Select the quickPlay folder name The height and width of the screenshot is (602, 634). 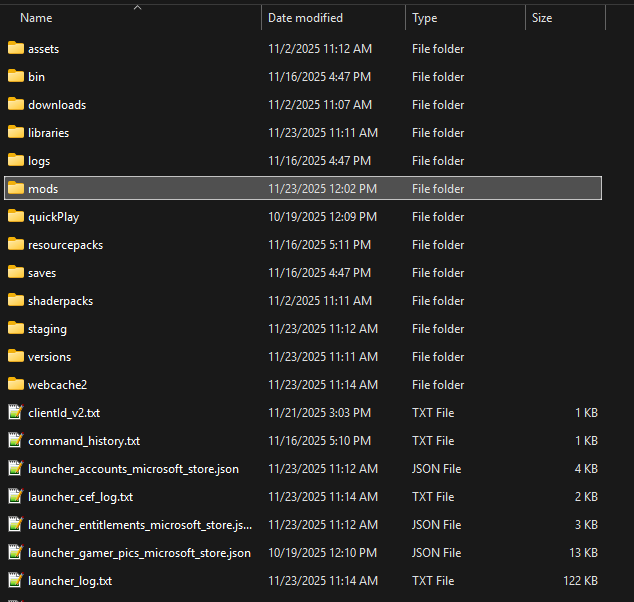click(54, 217)
